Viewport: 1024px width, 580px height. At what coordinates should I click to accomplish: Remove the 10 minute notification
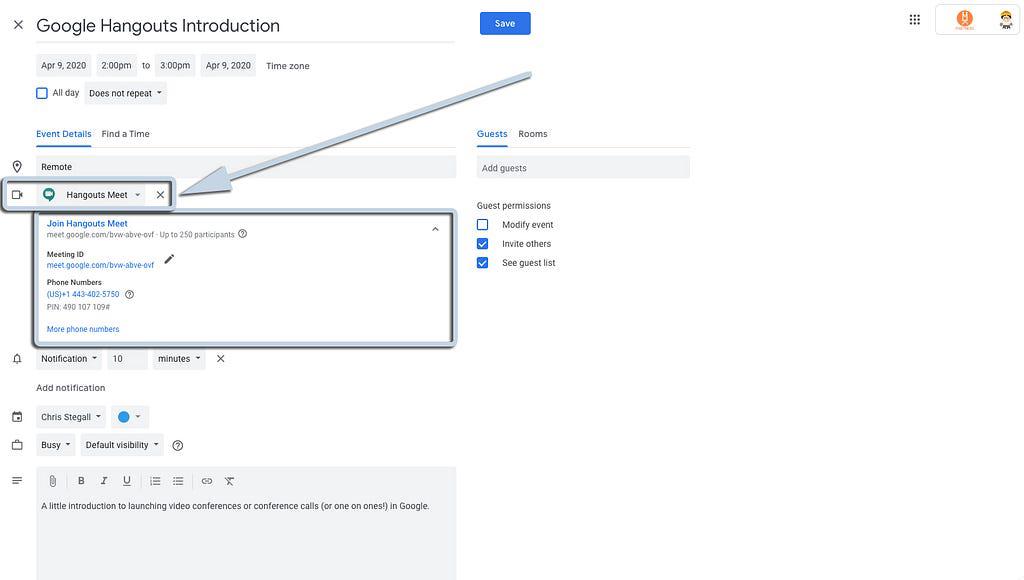tap(221, 359)
